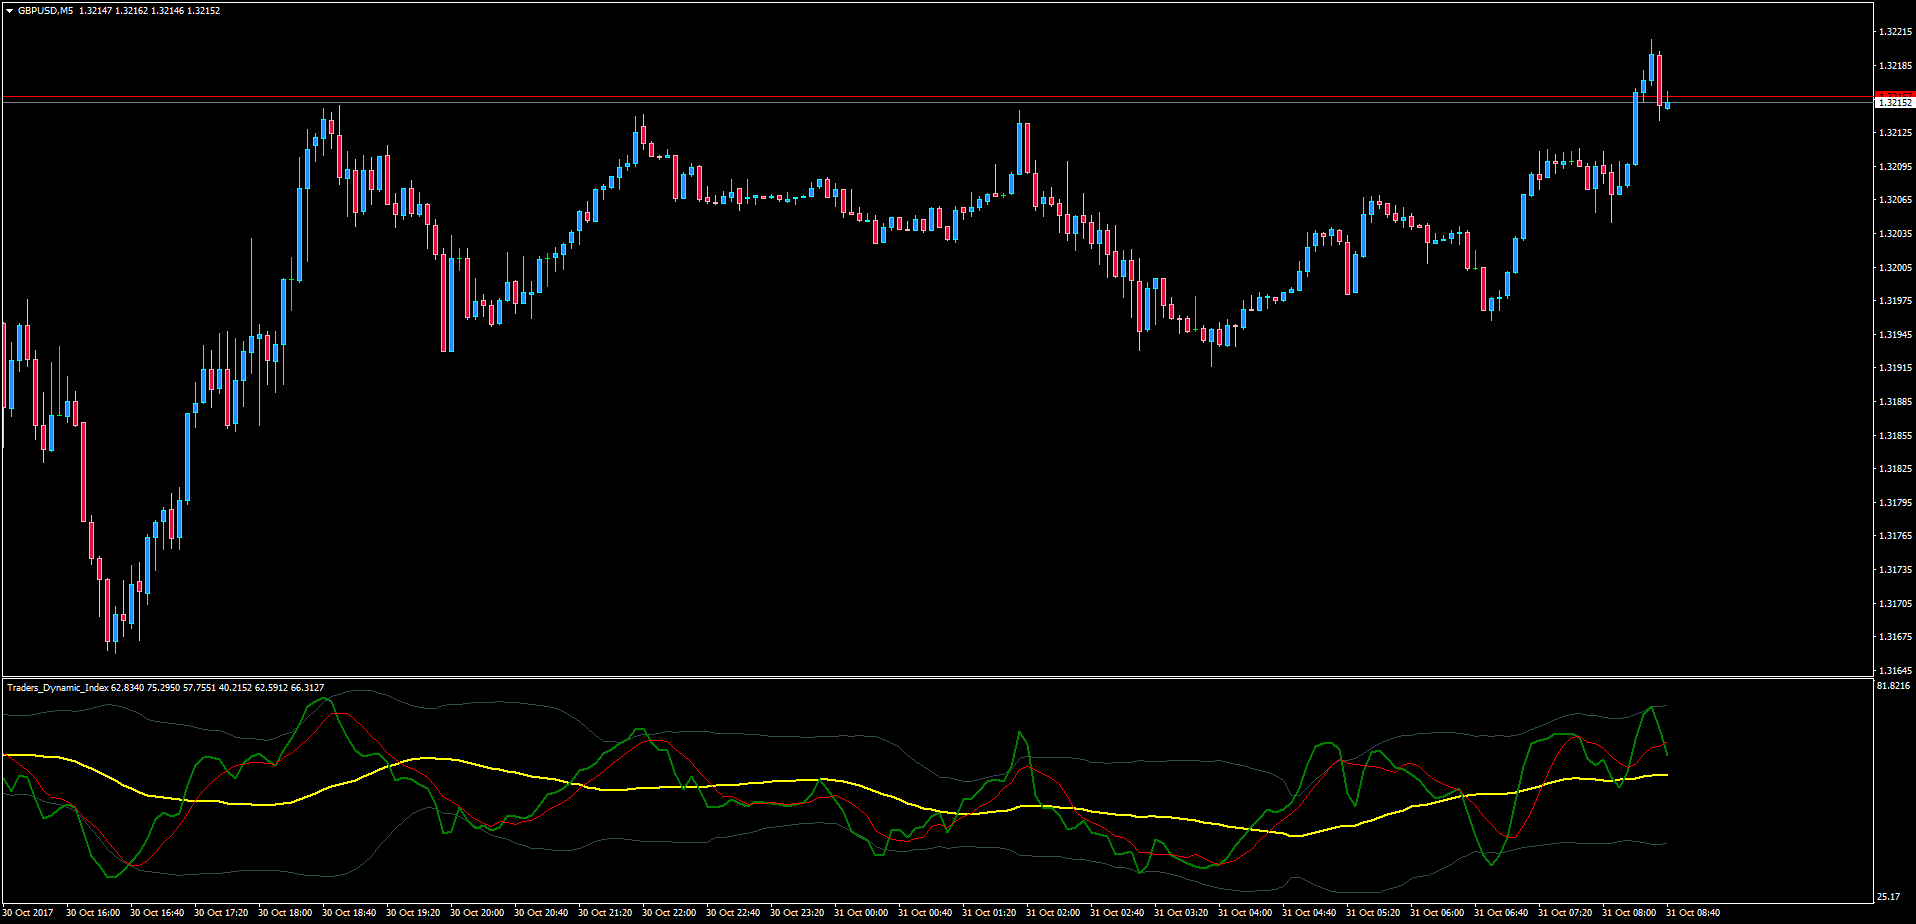
Task: Click the Traders_Dynamic_Index indicator label
Action: click(57, 688)
